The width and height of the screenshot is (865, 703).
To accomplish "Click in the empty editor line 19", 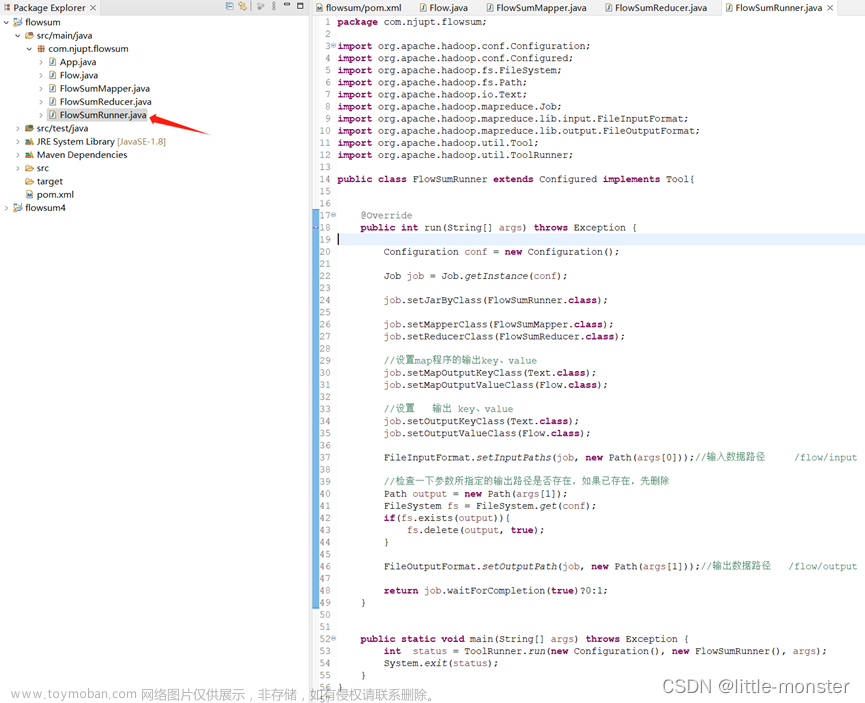I will coord(601,239).
